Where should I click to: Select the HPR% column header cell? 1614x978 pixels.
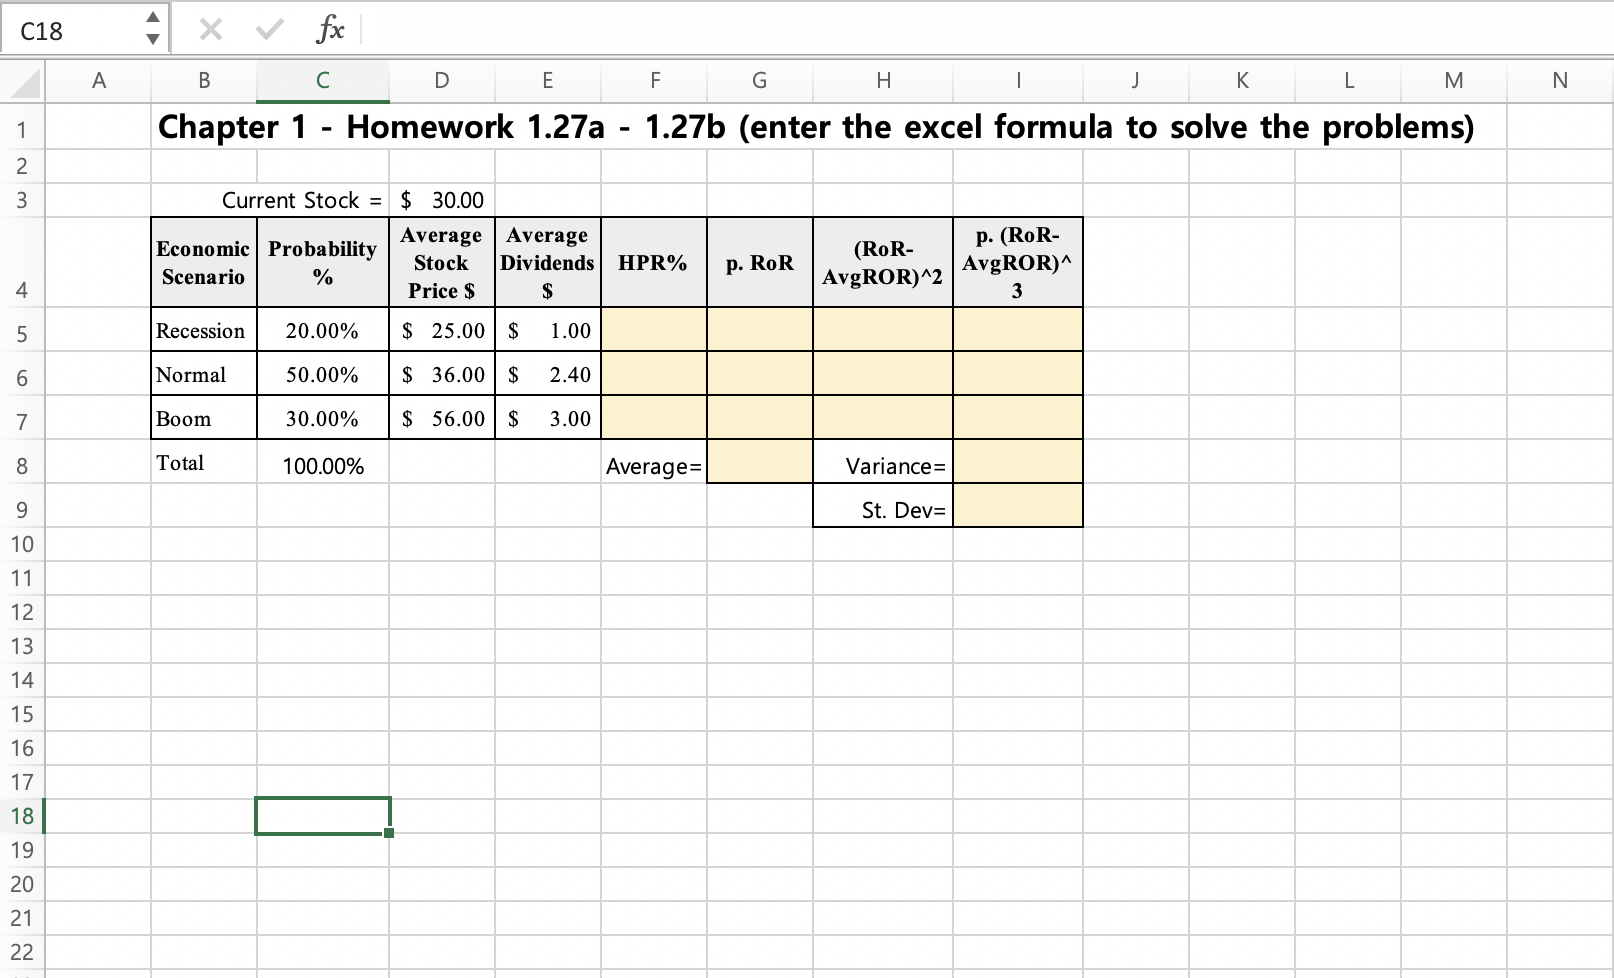point(653,262)
